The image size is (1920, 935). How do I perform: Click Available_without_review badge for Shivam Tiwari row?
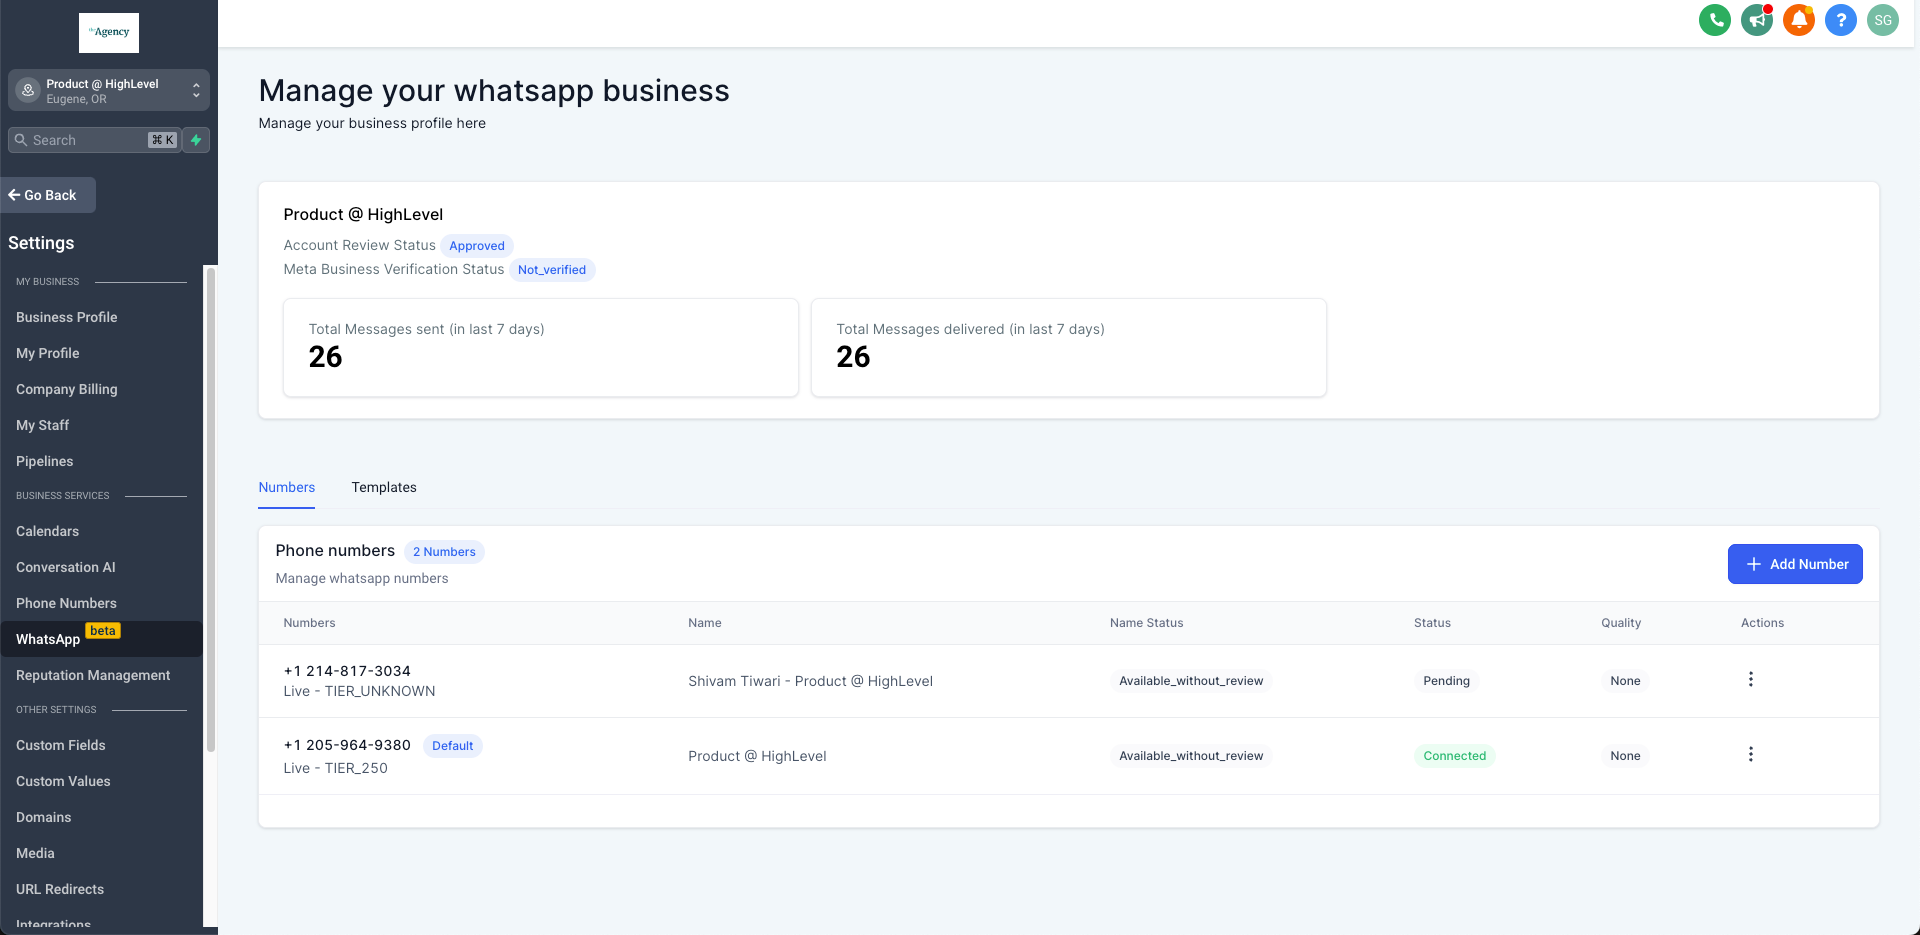(1191, 681)
